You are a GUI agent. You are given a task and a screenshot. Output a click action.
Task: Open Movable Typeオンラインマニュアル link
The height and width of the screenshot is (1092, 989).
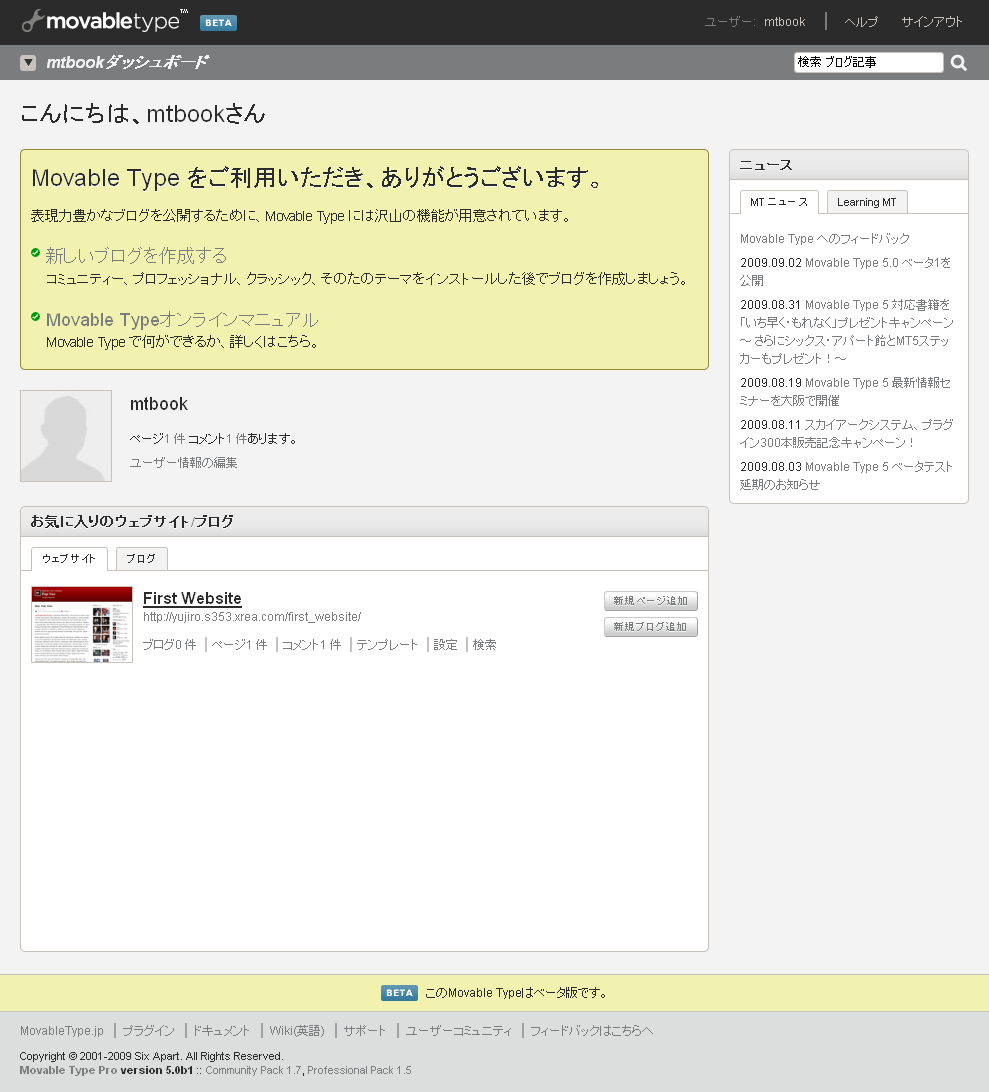[x=182, y=320]
